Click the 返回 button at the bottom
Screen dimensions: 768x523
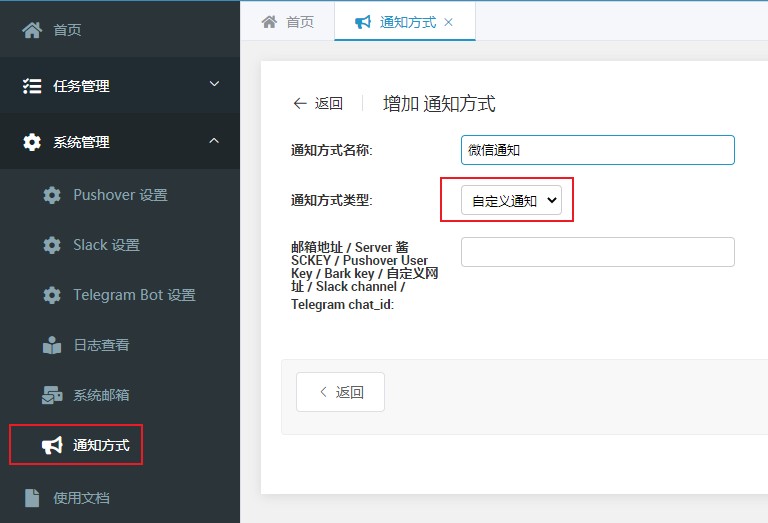tap(340, 392)
